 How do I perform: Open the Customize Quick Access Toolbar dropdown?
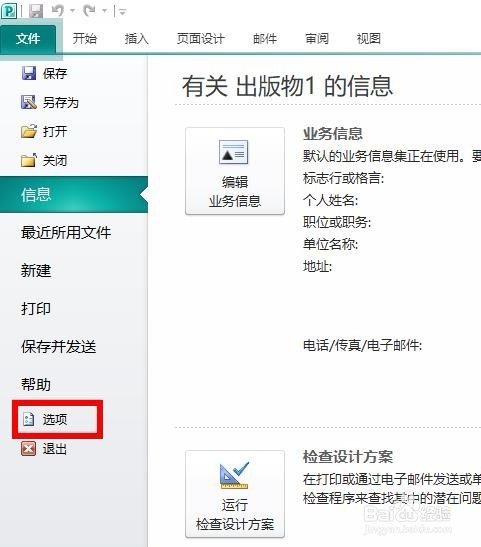(122, 12)
